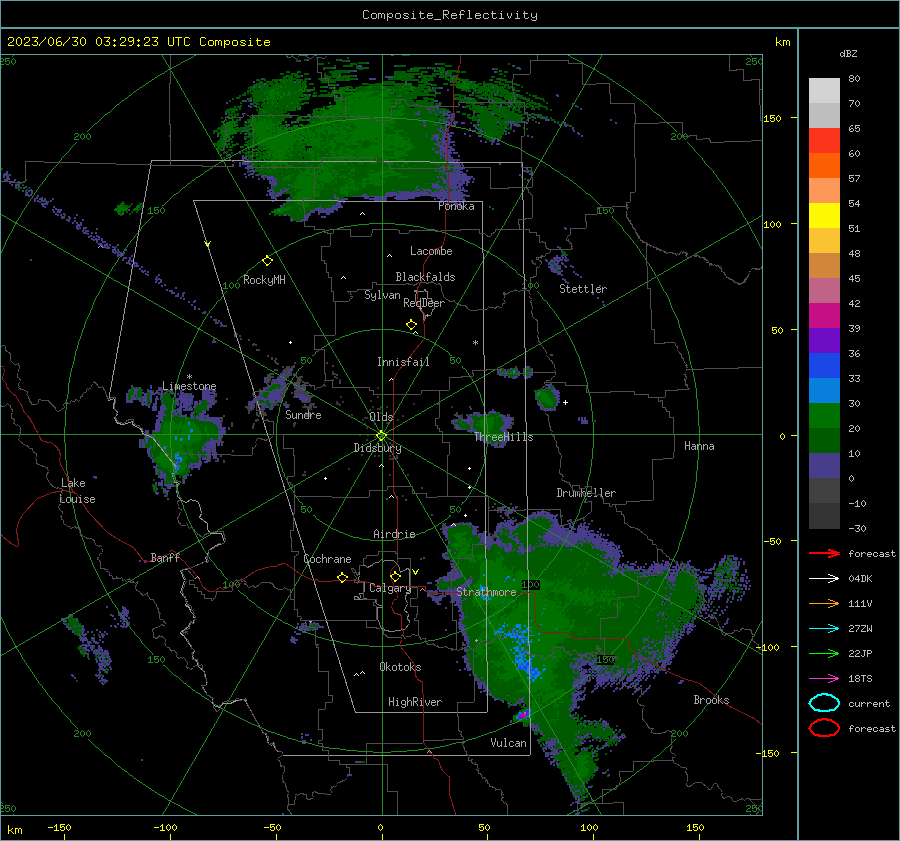Image resolution: width=900 pixels, height=841 pixels.
Task: Click the Calgary city label
Action: click(390, 588)
